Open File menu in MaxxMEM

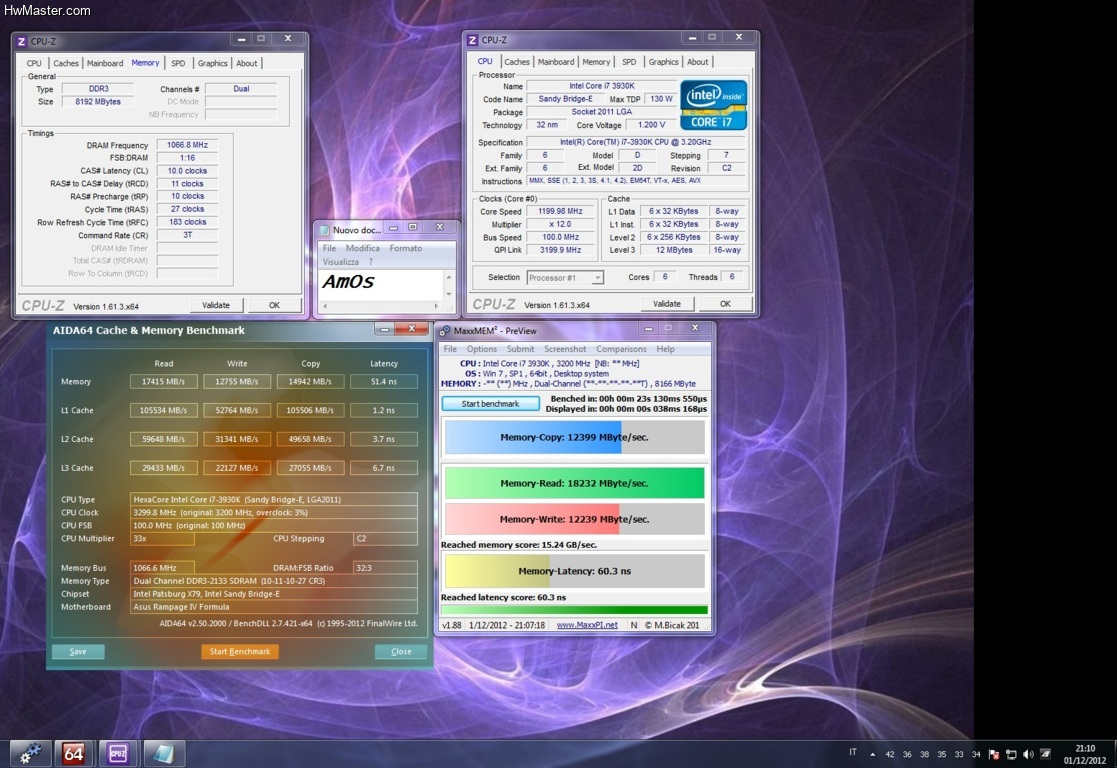[x=450, y=349]
